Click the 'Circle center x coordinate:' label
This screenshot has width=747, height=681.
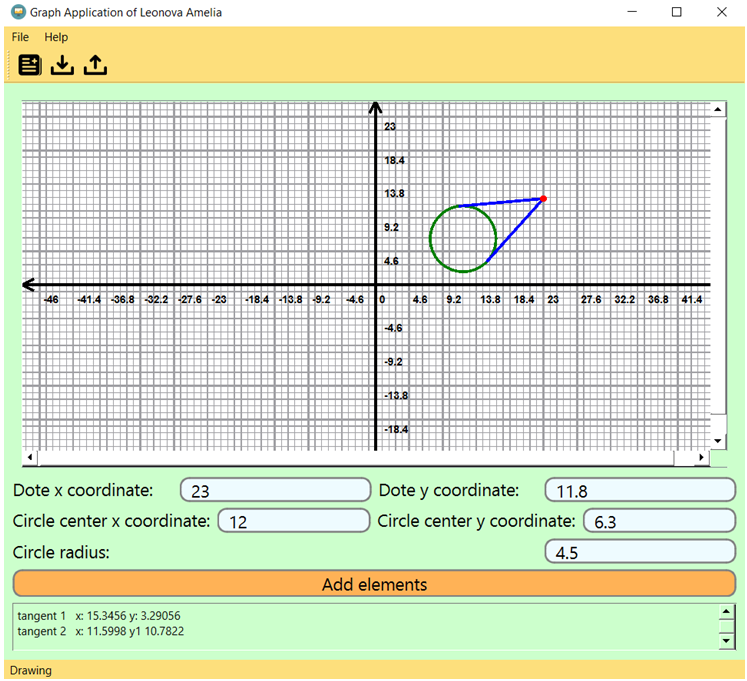pos(111,521)
